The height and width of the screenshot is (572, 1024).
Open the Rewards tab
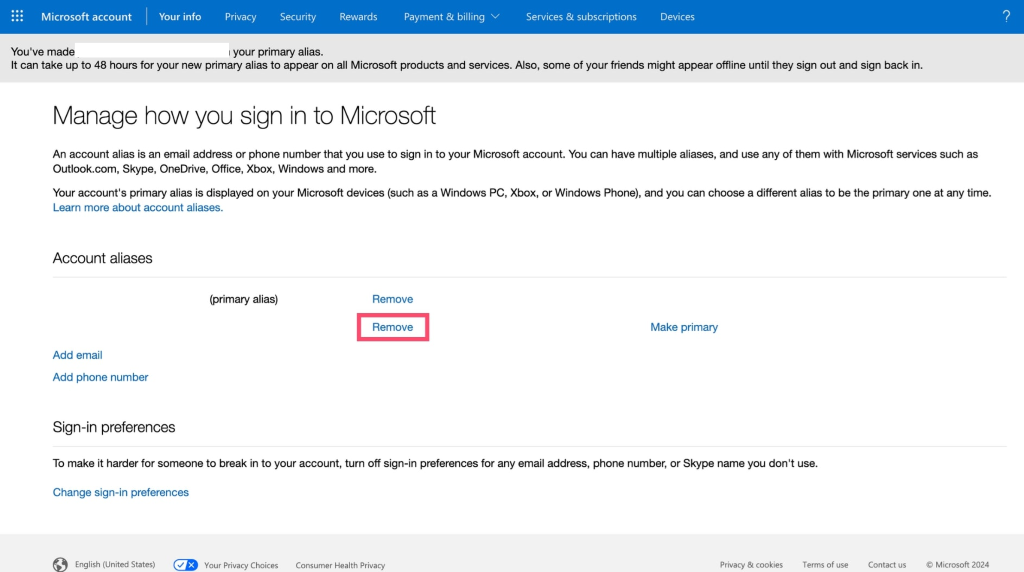358,16
